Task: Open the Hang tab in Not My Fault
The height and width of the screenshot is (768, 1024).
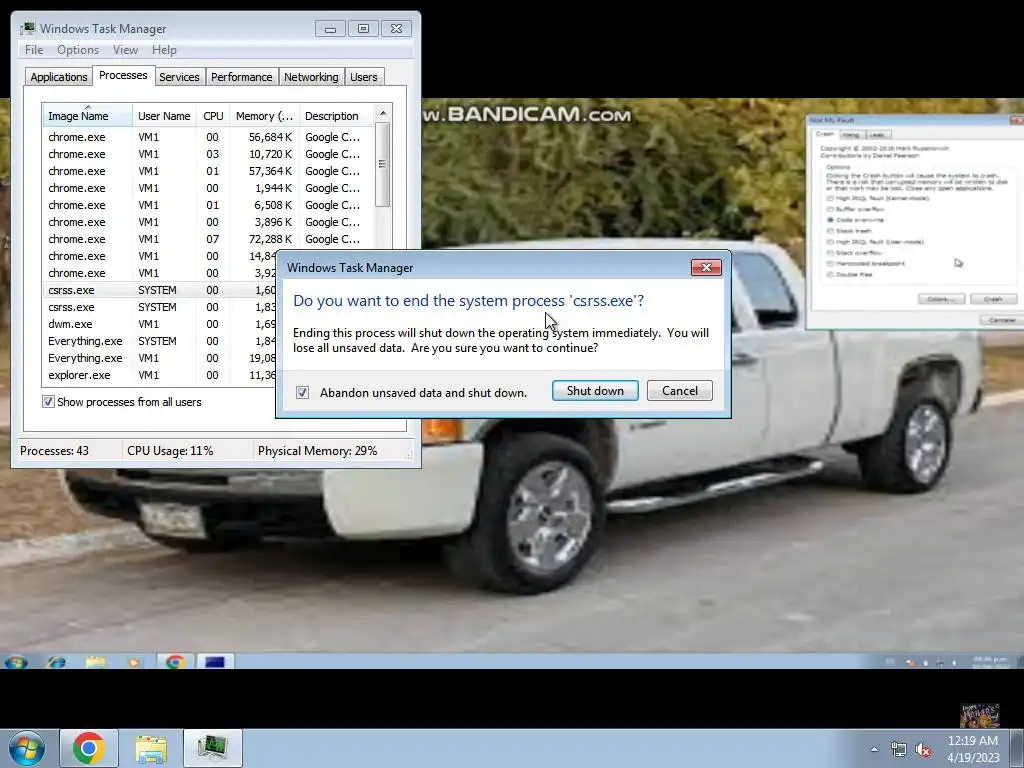Action: (850, 135)
